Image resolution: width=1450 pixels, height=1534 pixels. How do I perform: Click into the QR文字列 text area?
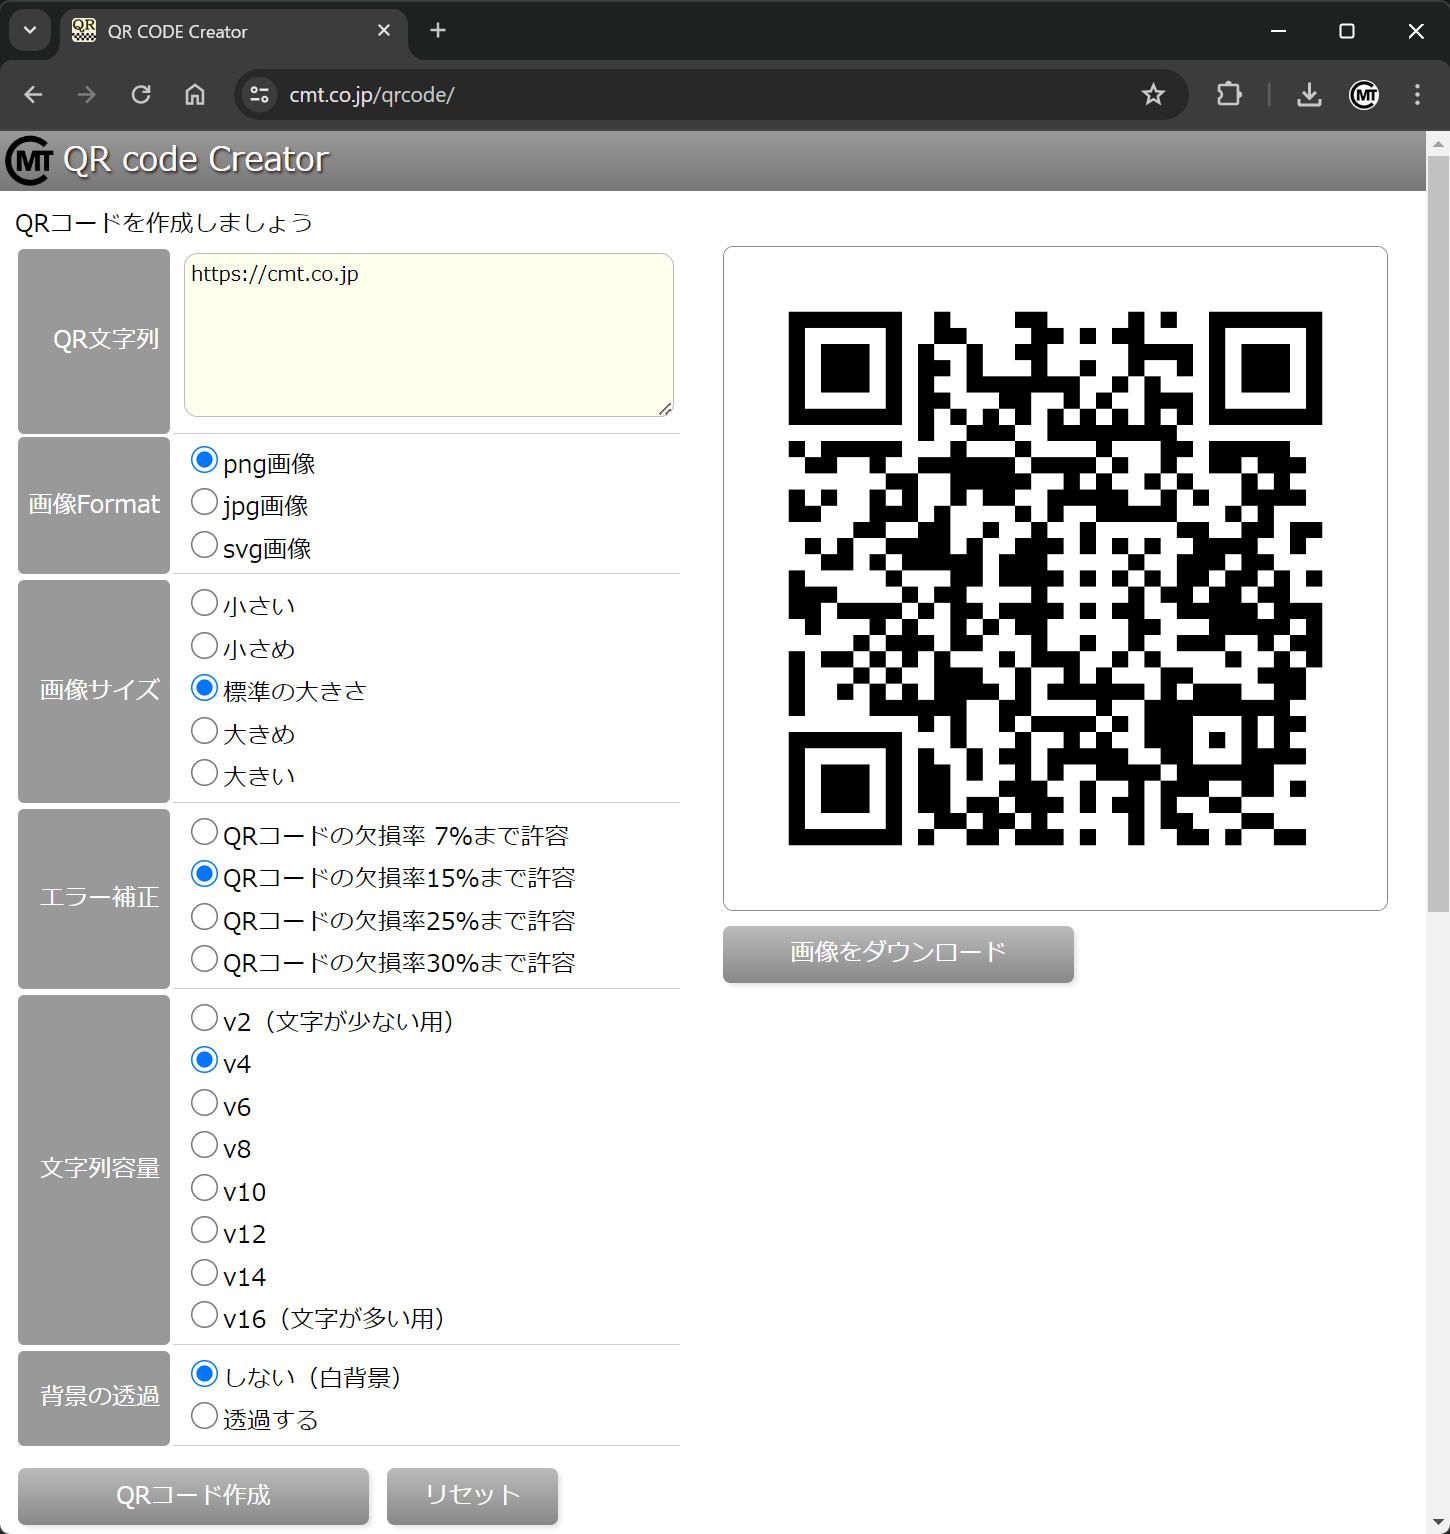(429, 335)
